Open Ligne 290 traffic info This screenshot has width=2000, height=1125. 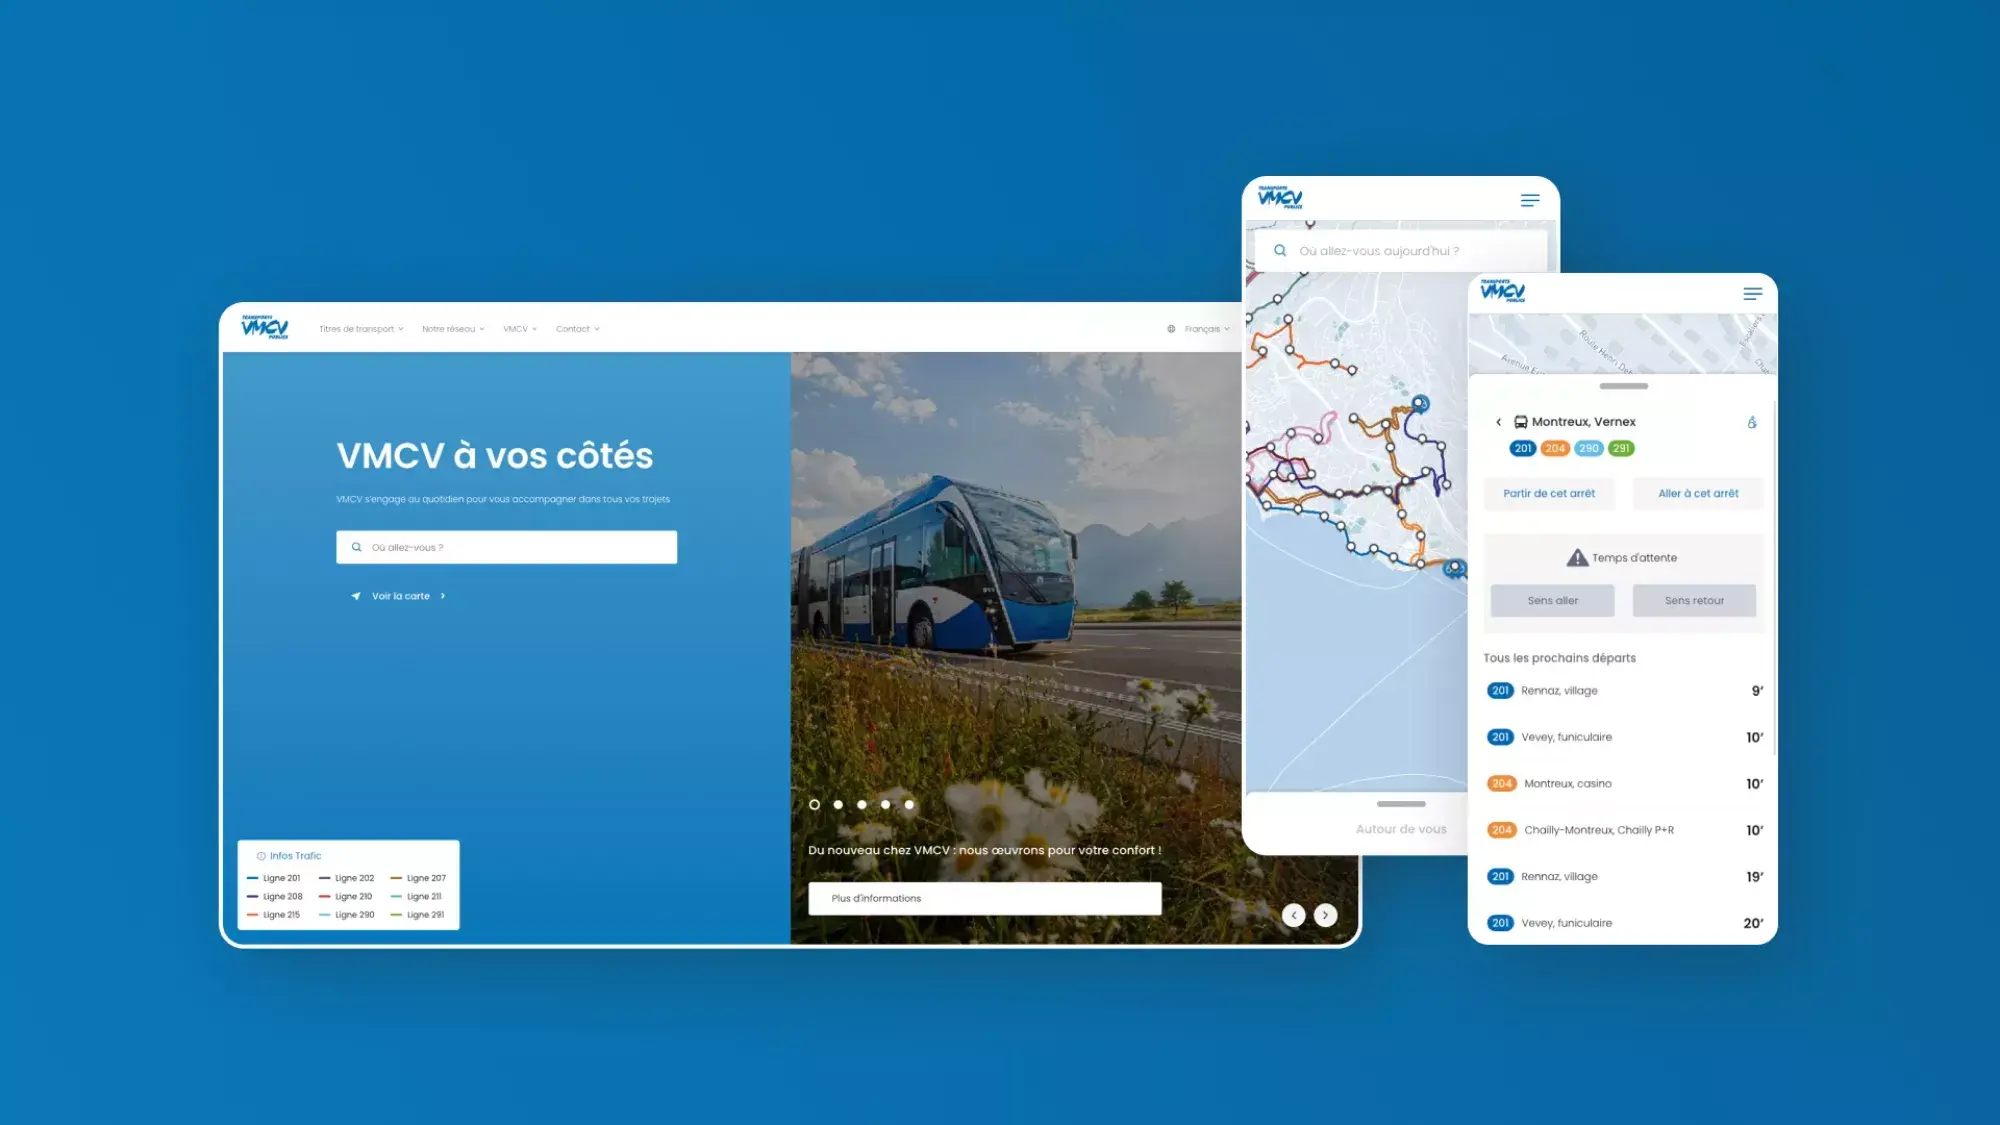click(346, 914)
